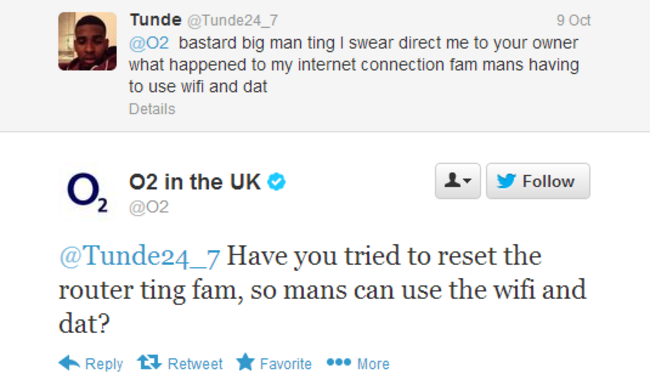Screen dimensions: 650x385
Task: Click the Reply arrow icon
Action: pos(69,363)
